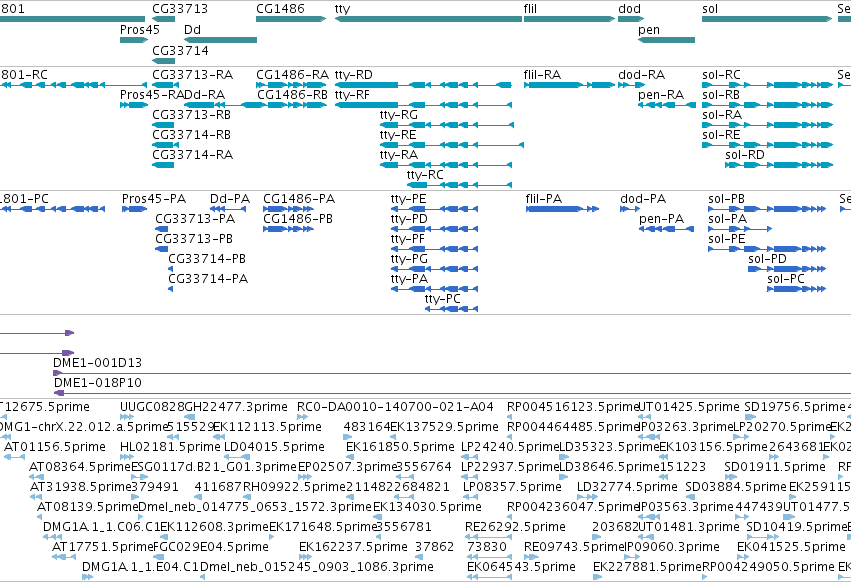Image resolution: width=851 pixels, height=582 pixels.
Task: Click EST label UUGC0828
Action: click(x=152, y=407)
